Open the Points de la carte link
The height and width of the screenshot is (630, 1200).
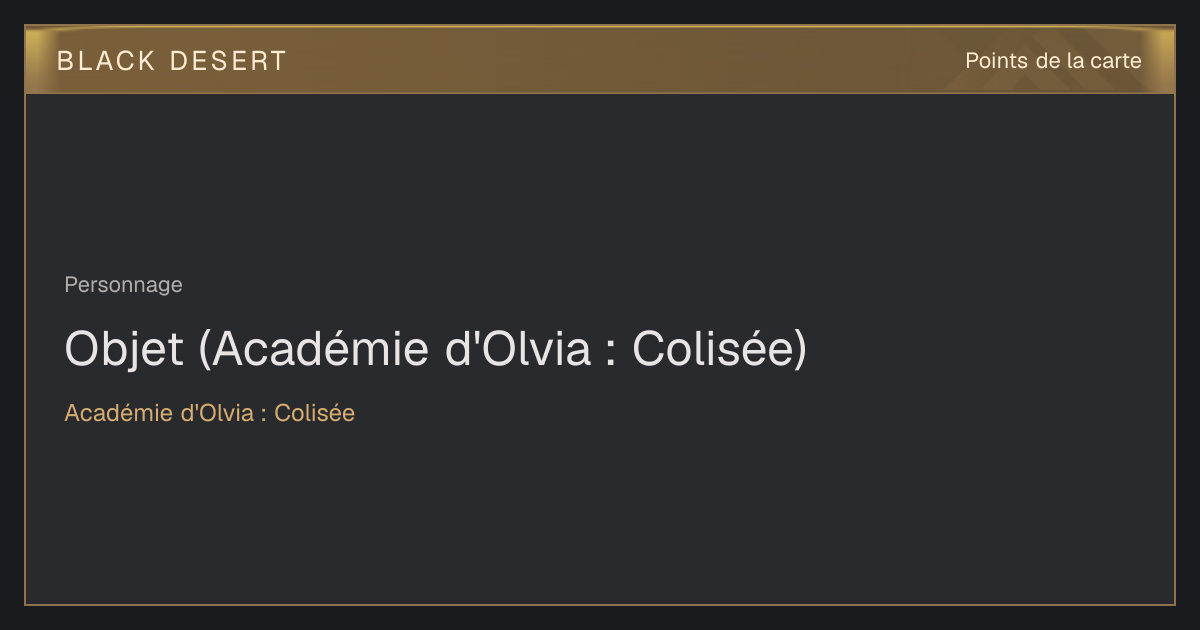(1053, 61)
